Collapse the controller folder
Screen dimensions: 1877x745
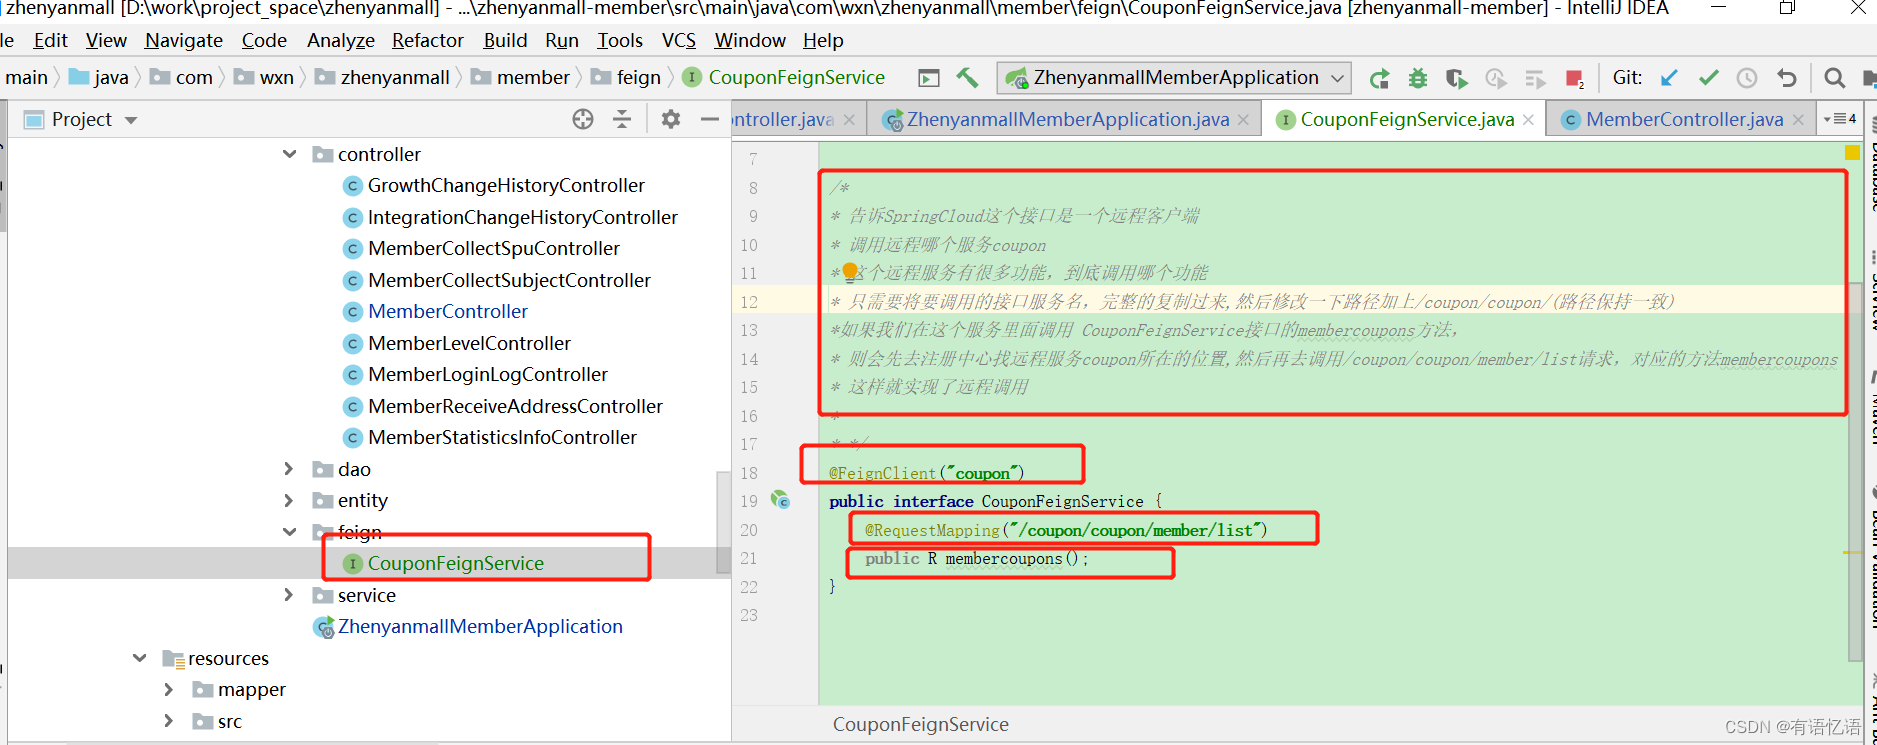(290, 154)
